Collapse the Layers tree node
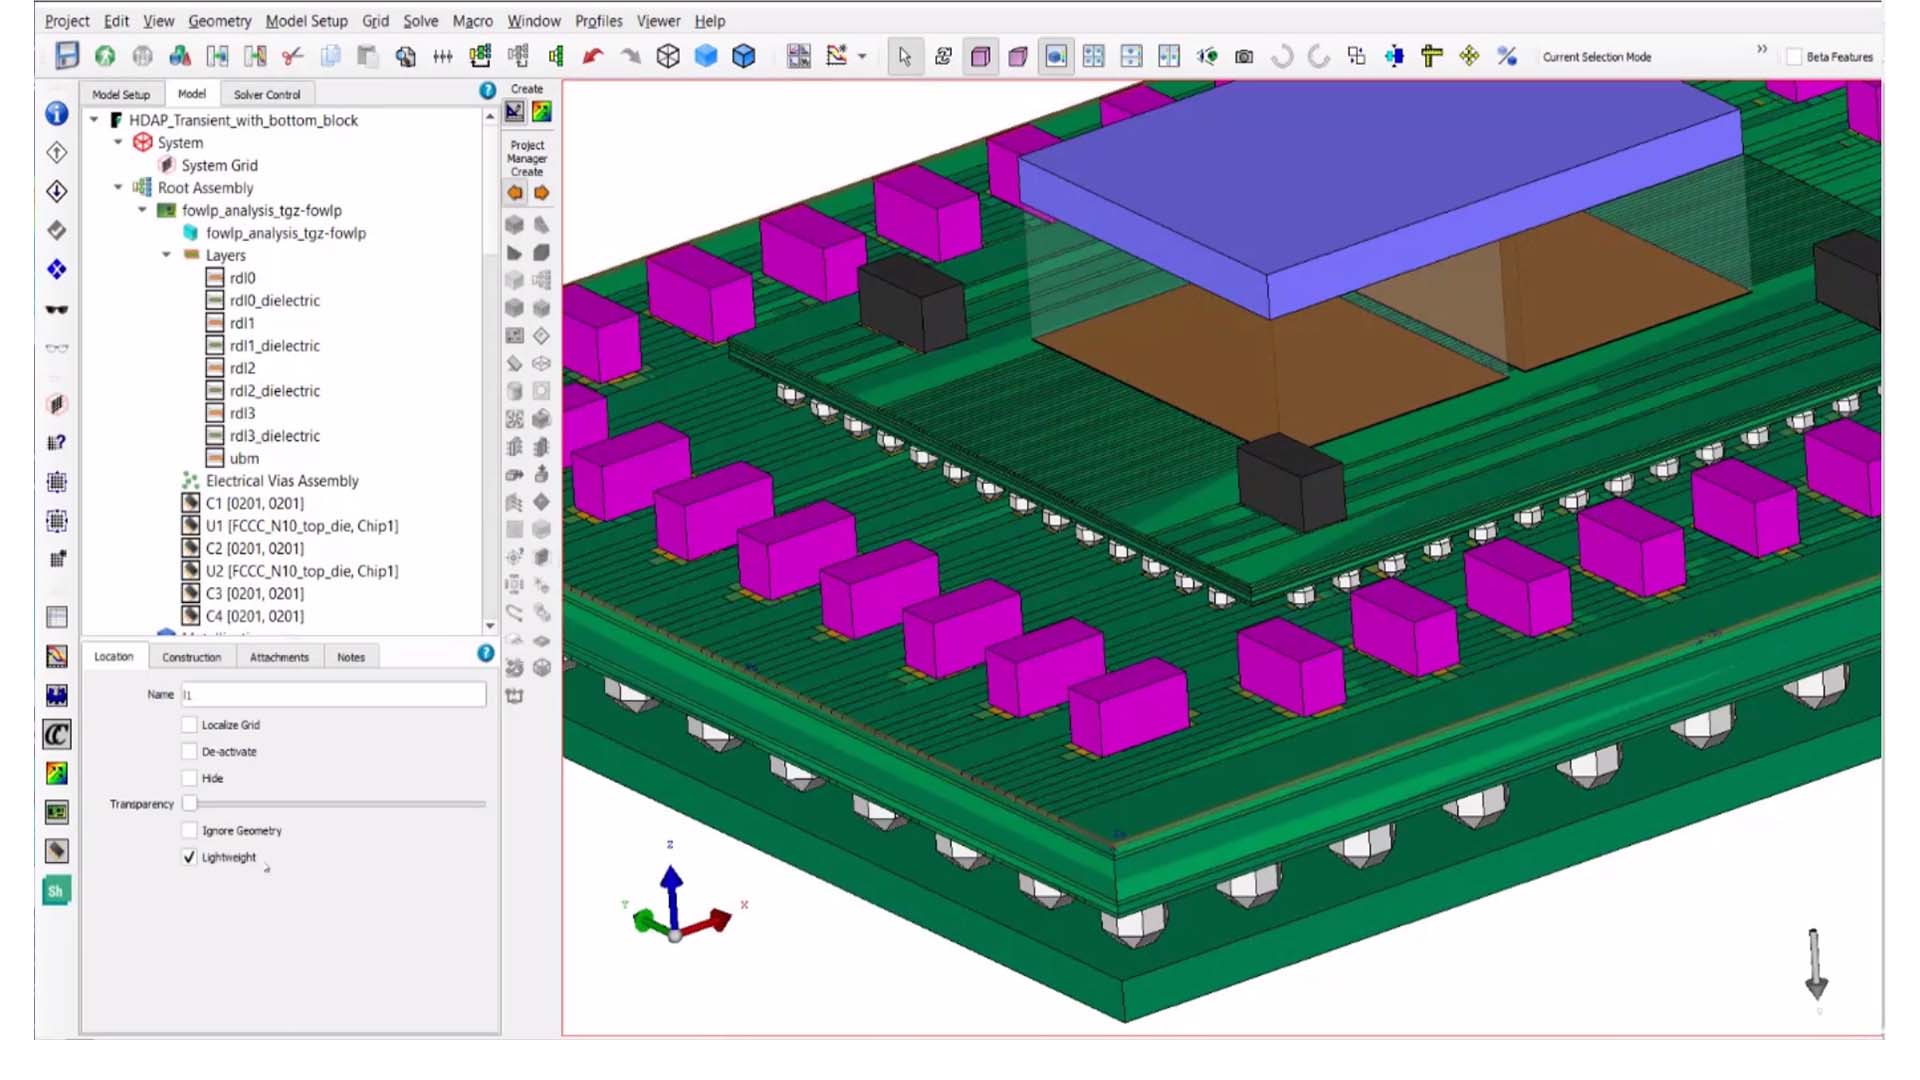This screenshot has width=1920, height=1080. coord(166,255)
